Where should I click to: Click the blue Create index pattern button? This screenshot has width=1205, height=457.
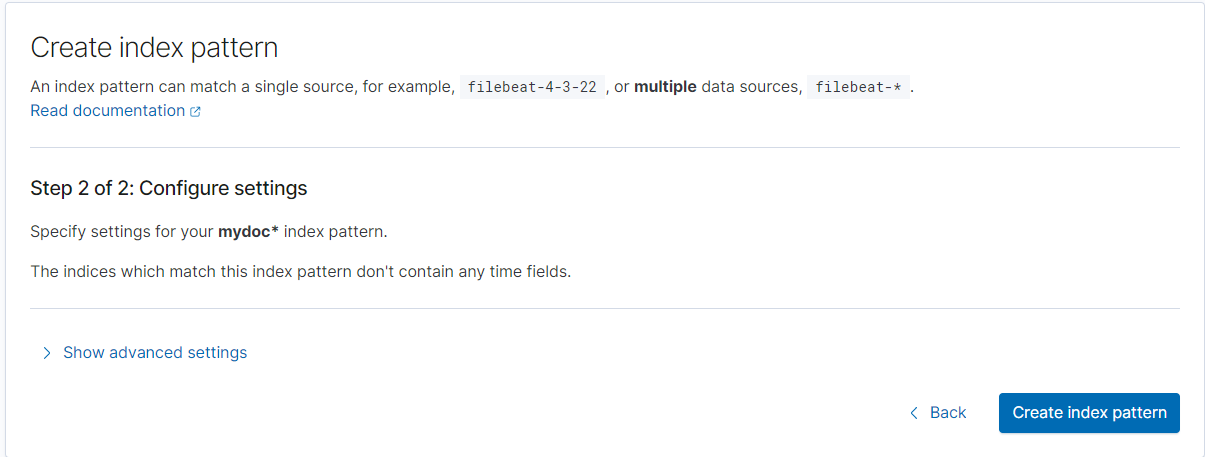click(x=1089, y=413)
